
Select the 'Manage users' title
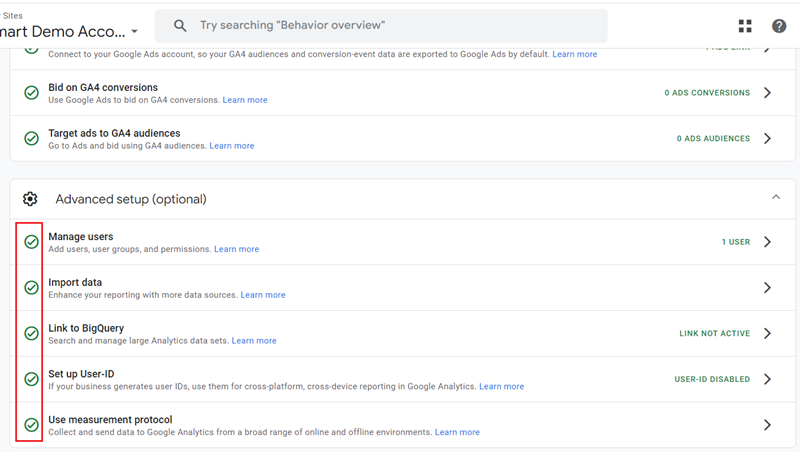pyautogui.click(x=81, y=237)
